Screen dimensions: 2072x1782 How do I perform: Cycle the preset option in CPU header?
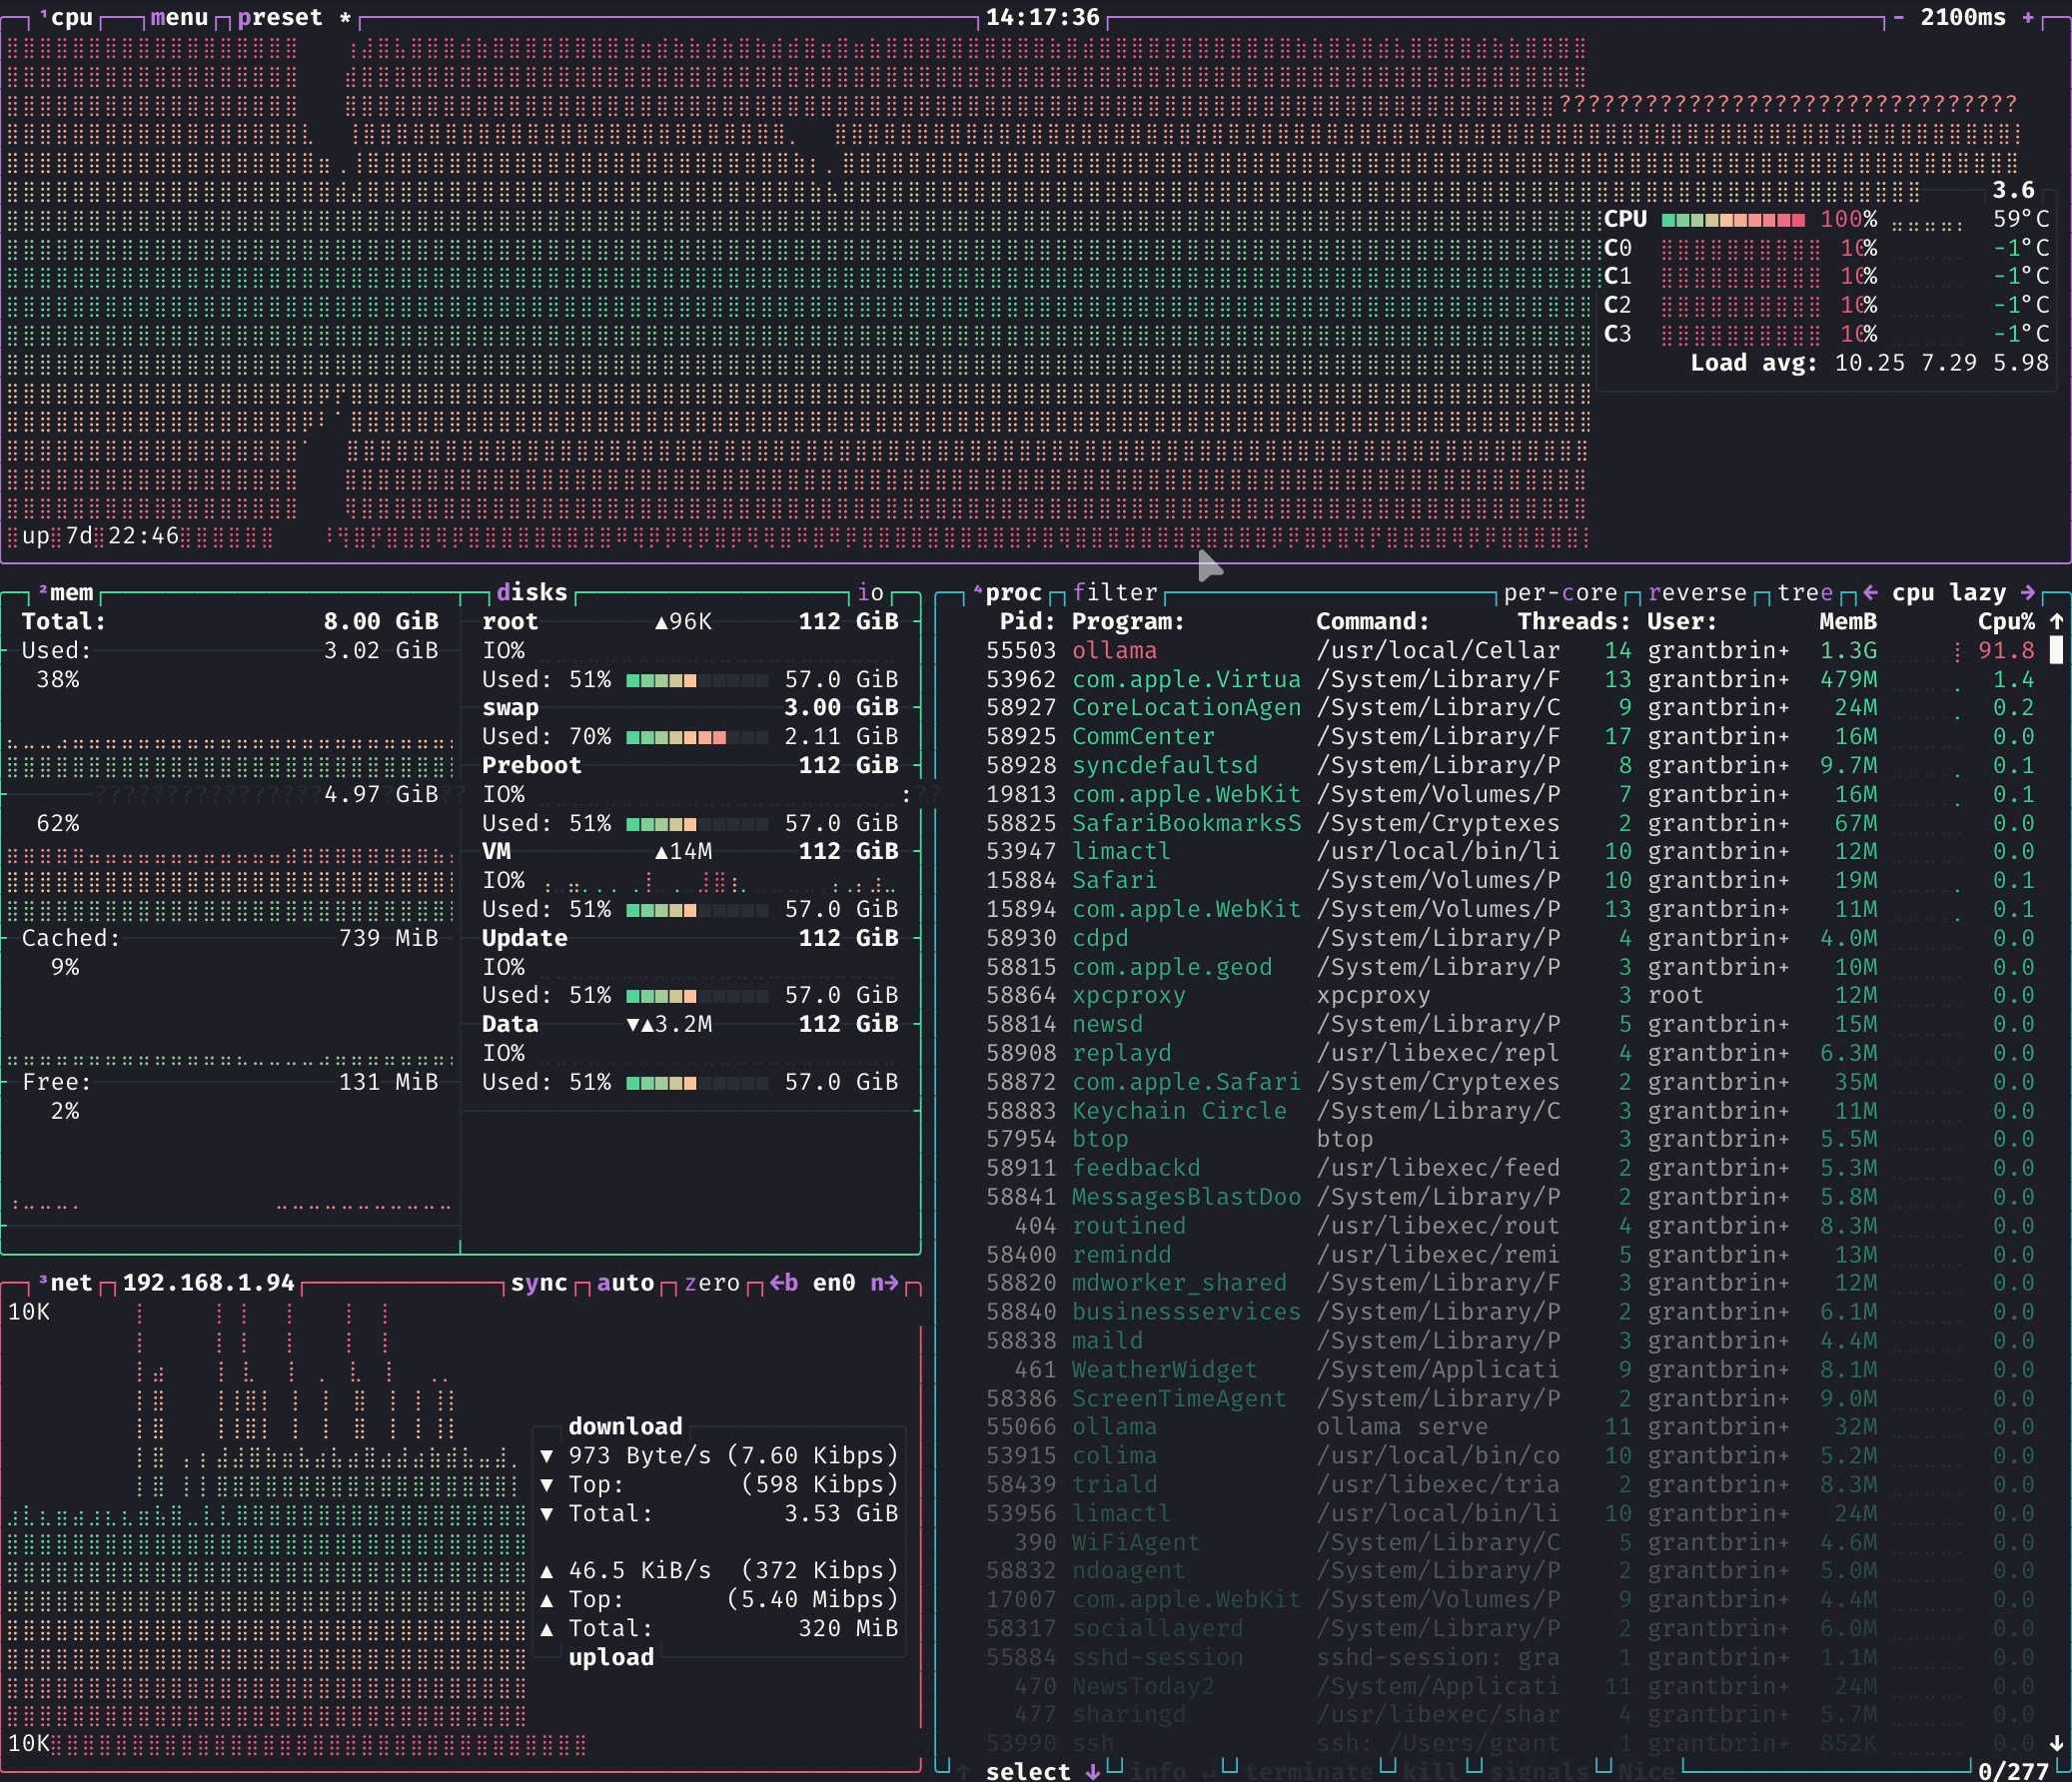pyautogui.click(x=280, y=17)
